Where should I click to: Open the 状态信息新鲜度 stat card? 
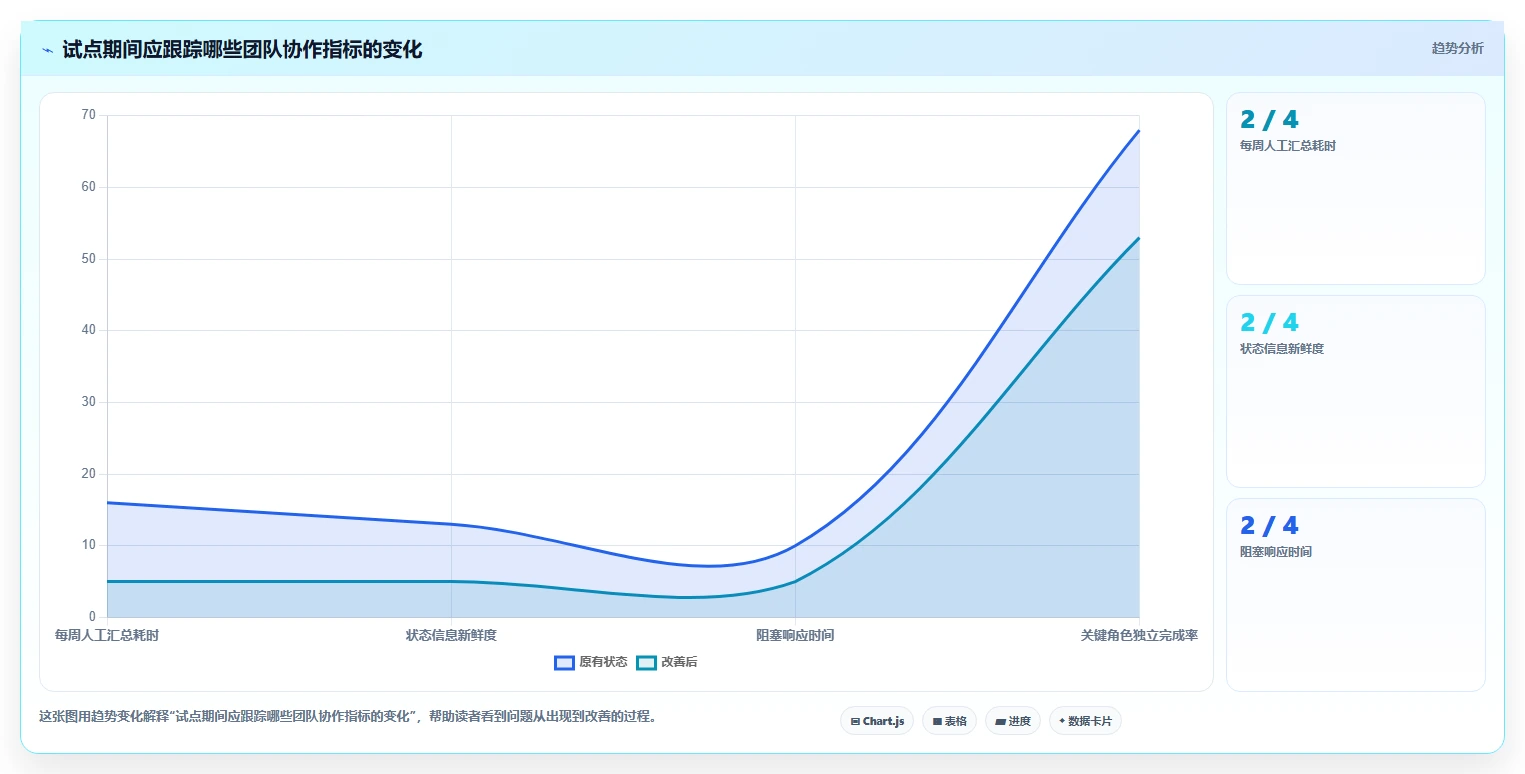pyautogui.click(x=1355, y=391)
